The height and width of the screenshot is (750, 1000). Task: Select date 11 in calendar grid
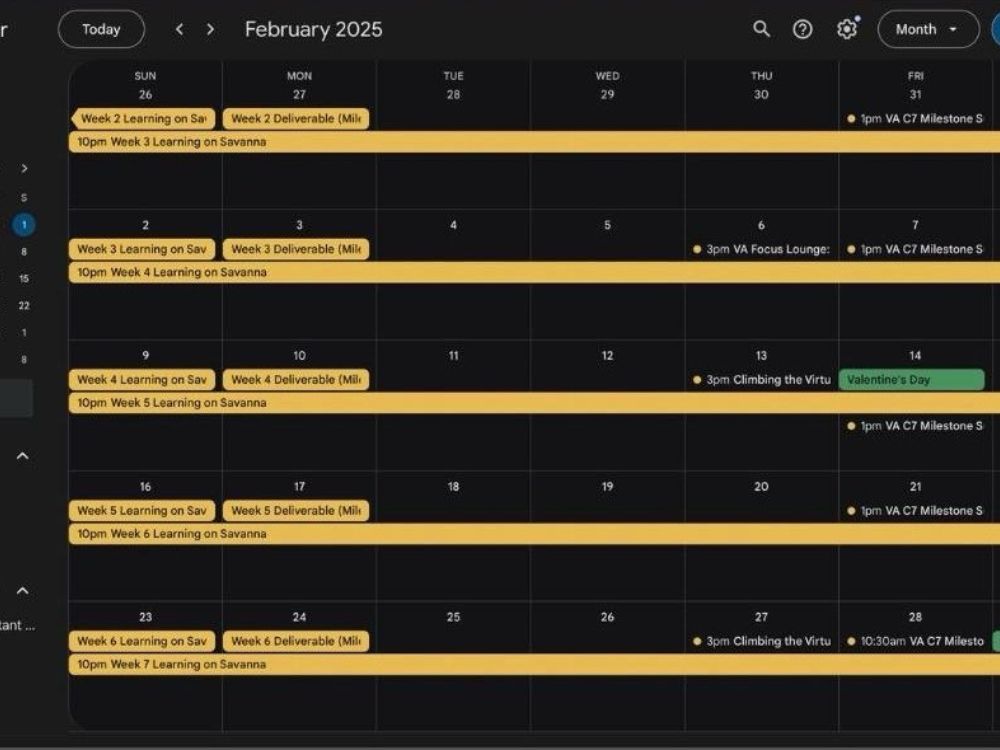tap(453, 355)
